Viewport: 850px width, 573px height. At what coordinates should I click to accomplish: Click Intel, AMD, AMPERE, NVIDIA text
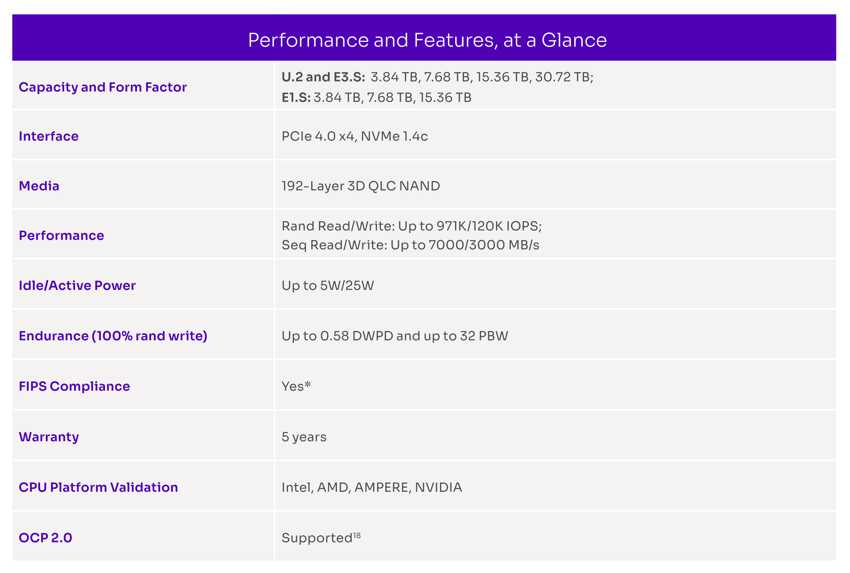pyautogui.click(x=371, y=487)
